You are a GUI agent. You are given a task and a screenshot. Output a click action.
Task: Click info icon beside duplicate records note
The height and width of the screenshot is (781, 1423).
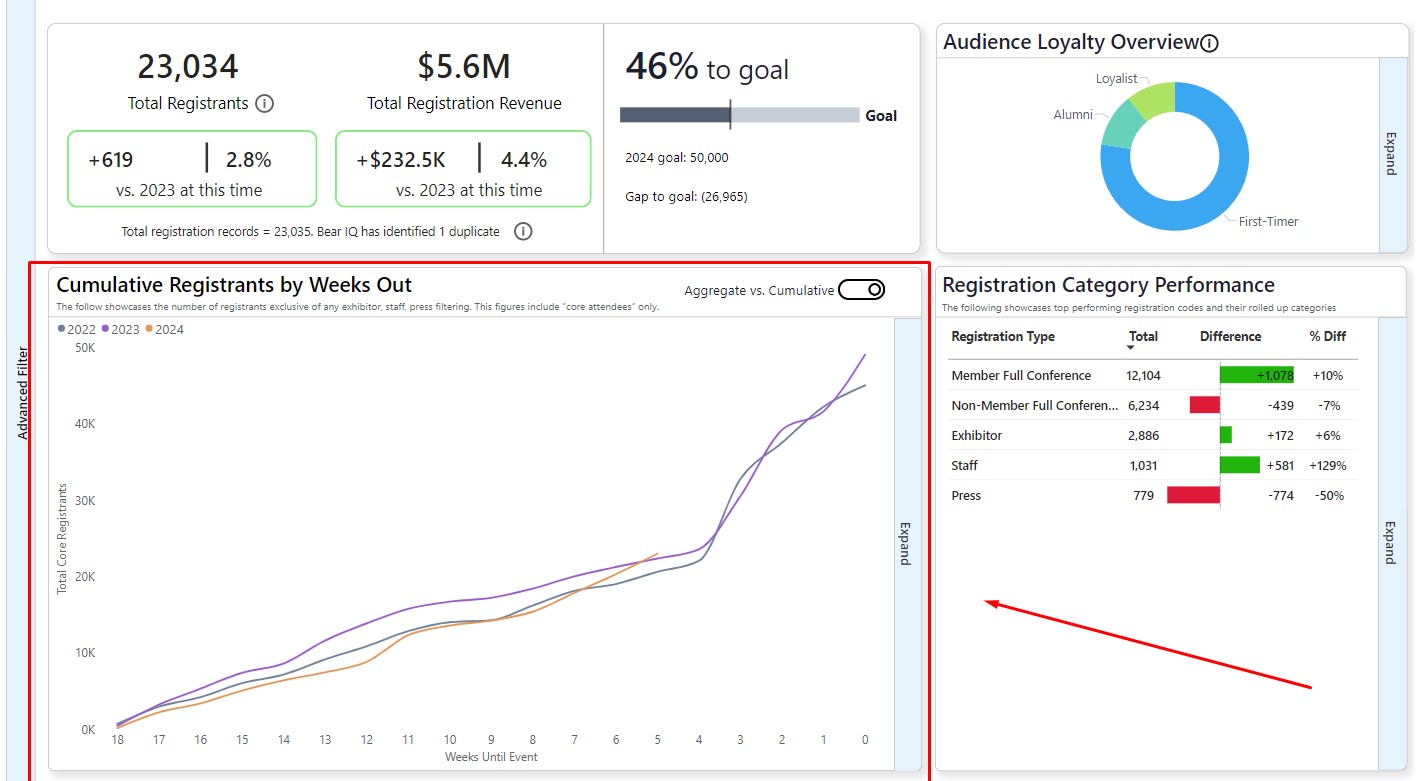click(522, 232)
